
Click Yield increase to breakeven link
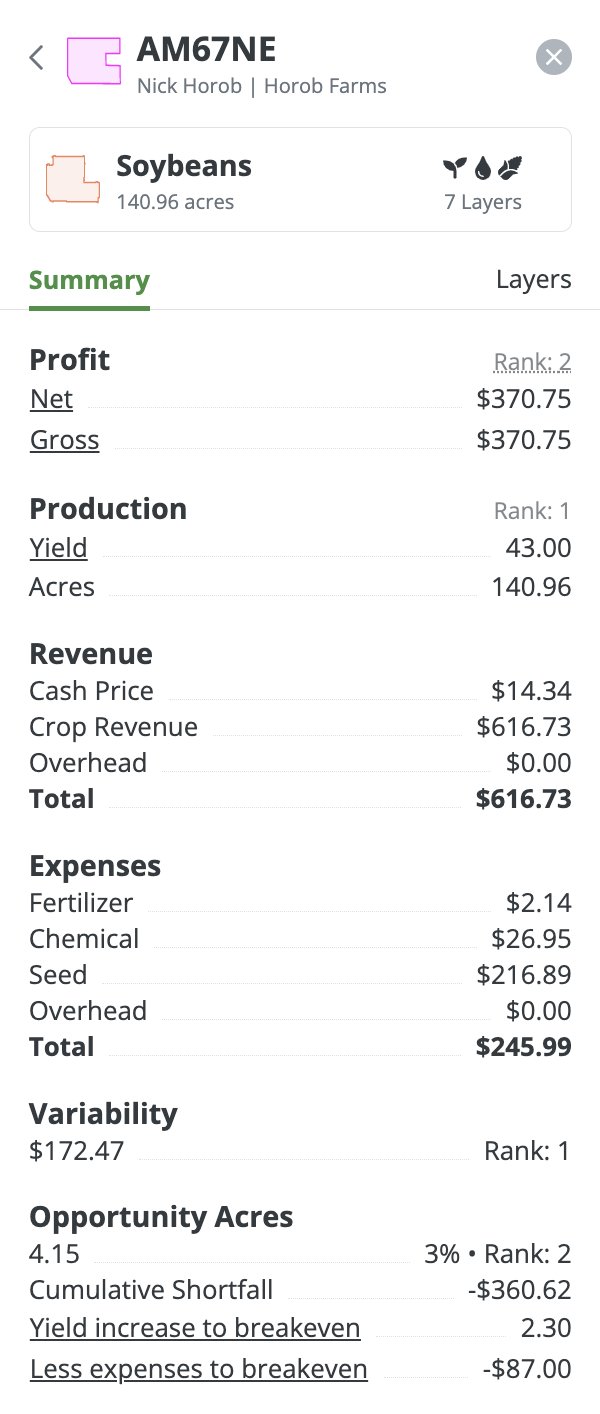click(x=195, y=1328)
